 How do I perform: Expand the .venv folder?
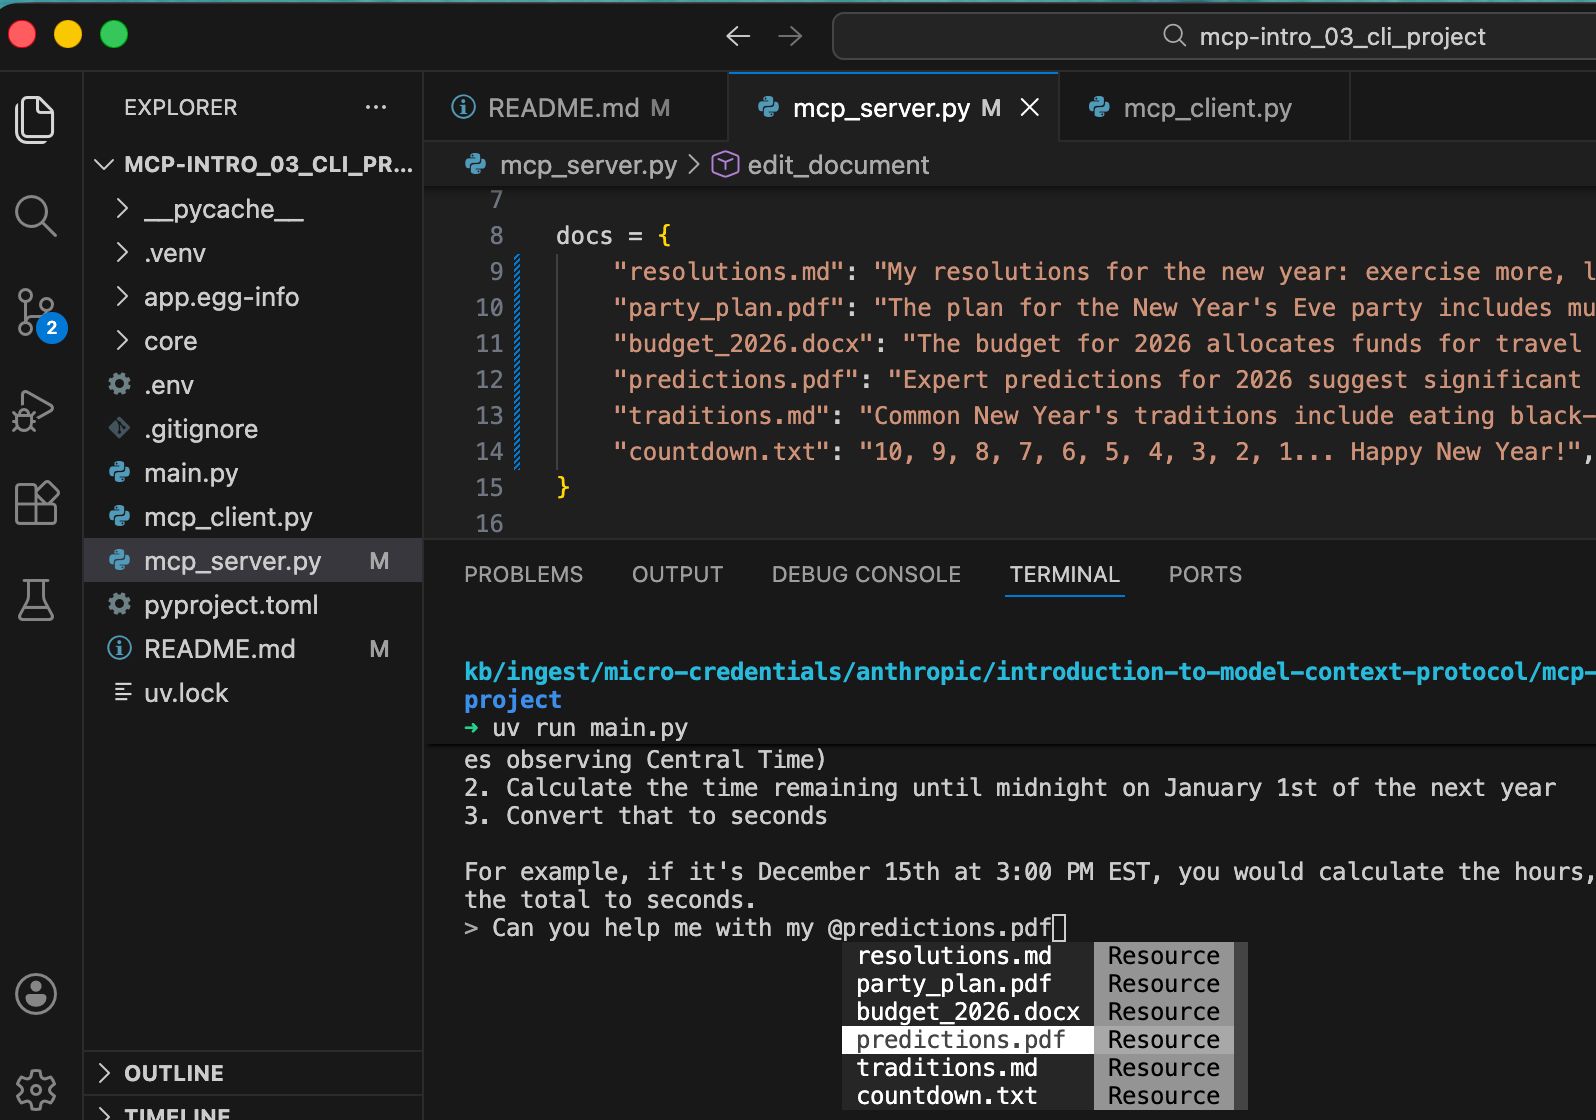(122, 252)
